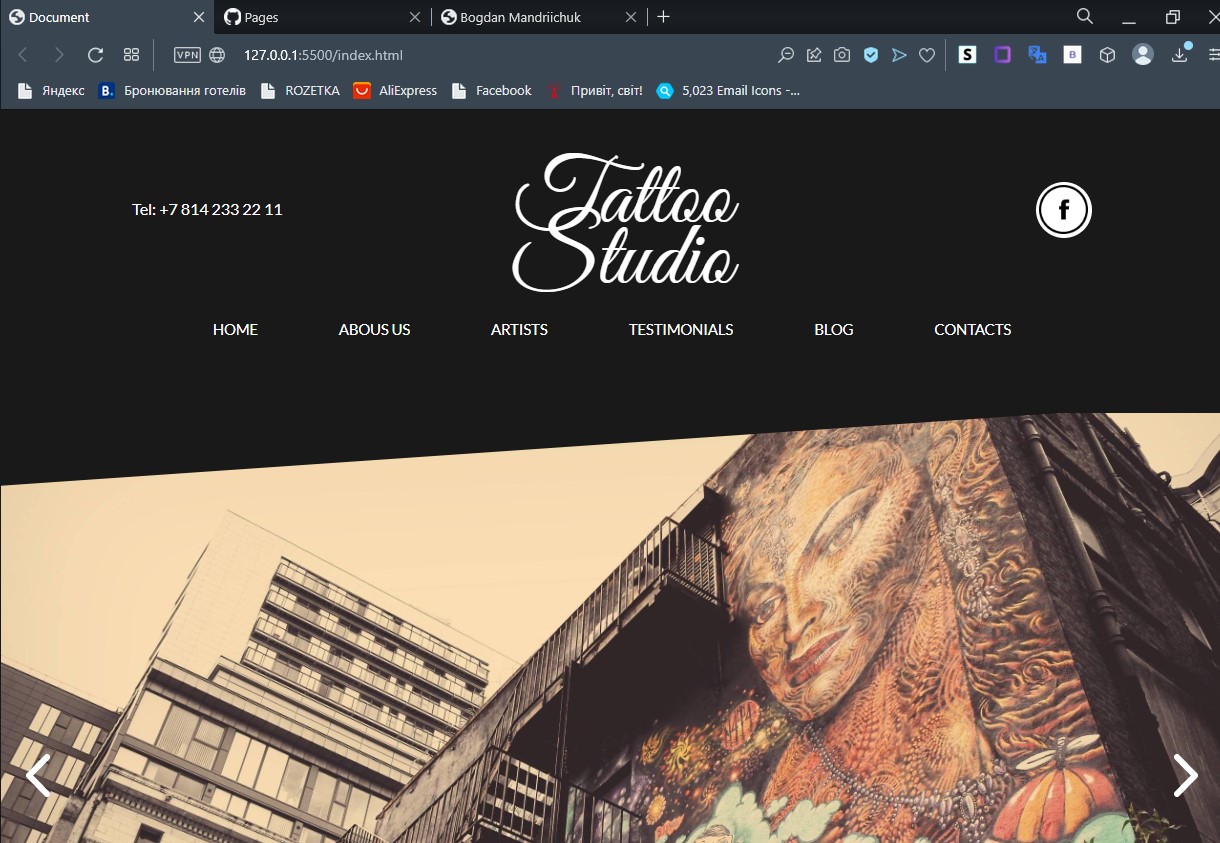The height and width of the screenshot is (843, 1220).
Task: Add page to bookmarks with heart icon
Action: click(x=927, y=55)
